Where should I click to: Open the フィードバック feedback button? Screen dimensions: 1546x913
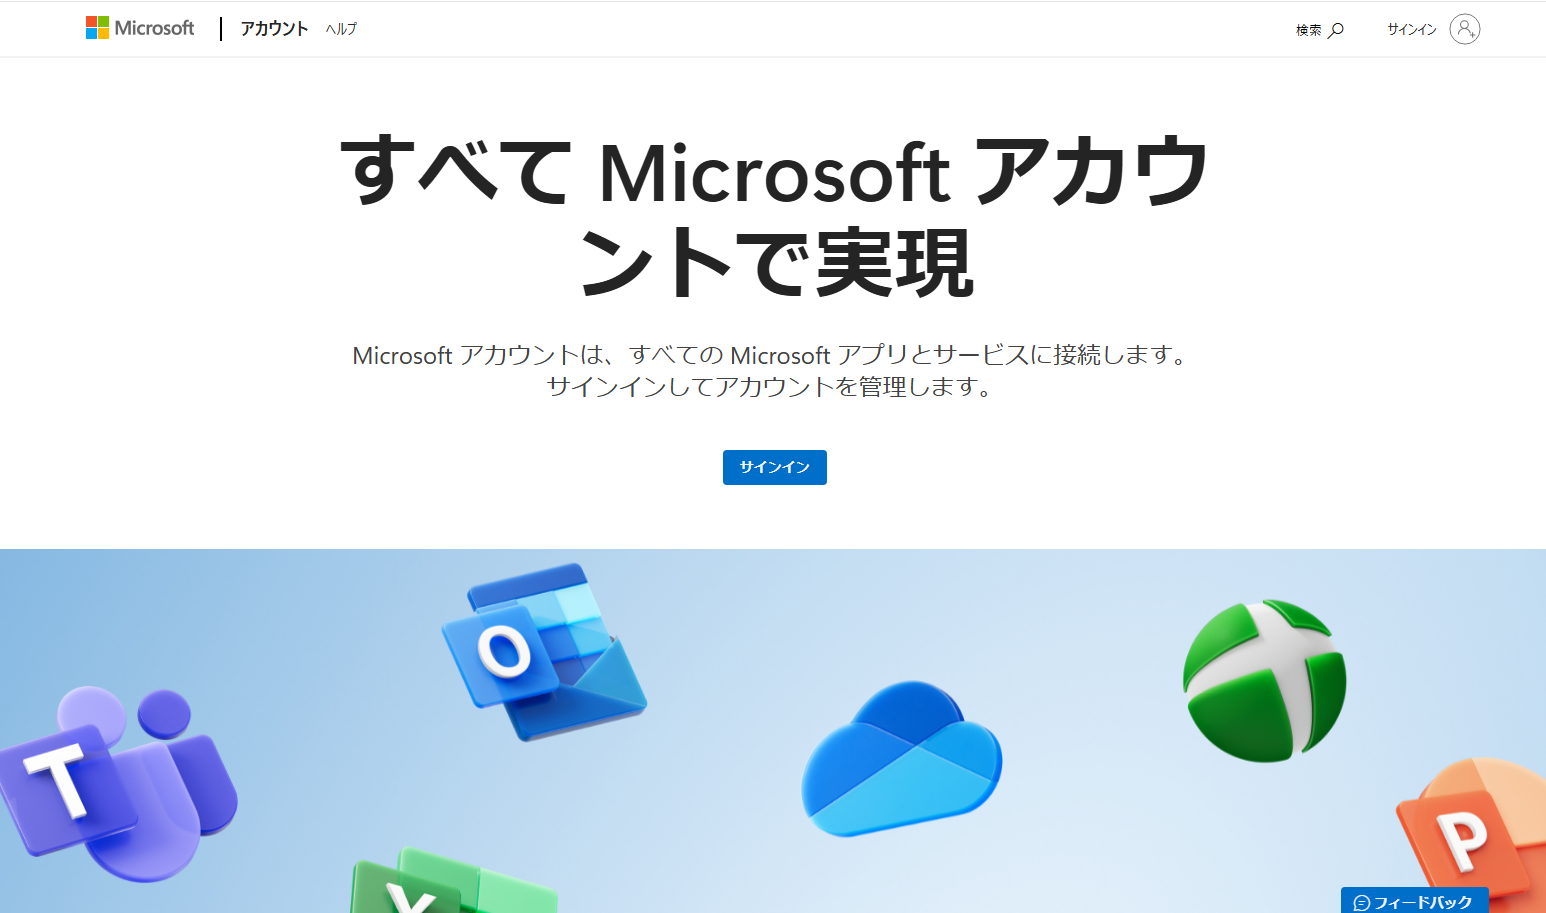[1414, 900]
